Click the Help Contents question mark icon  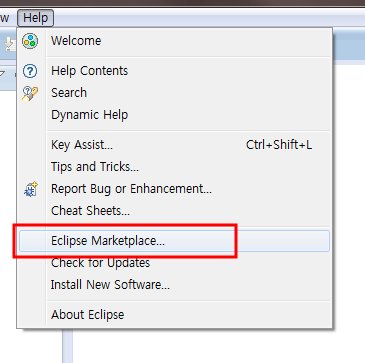pyautogui.click(x=30, y=71)
